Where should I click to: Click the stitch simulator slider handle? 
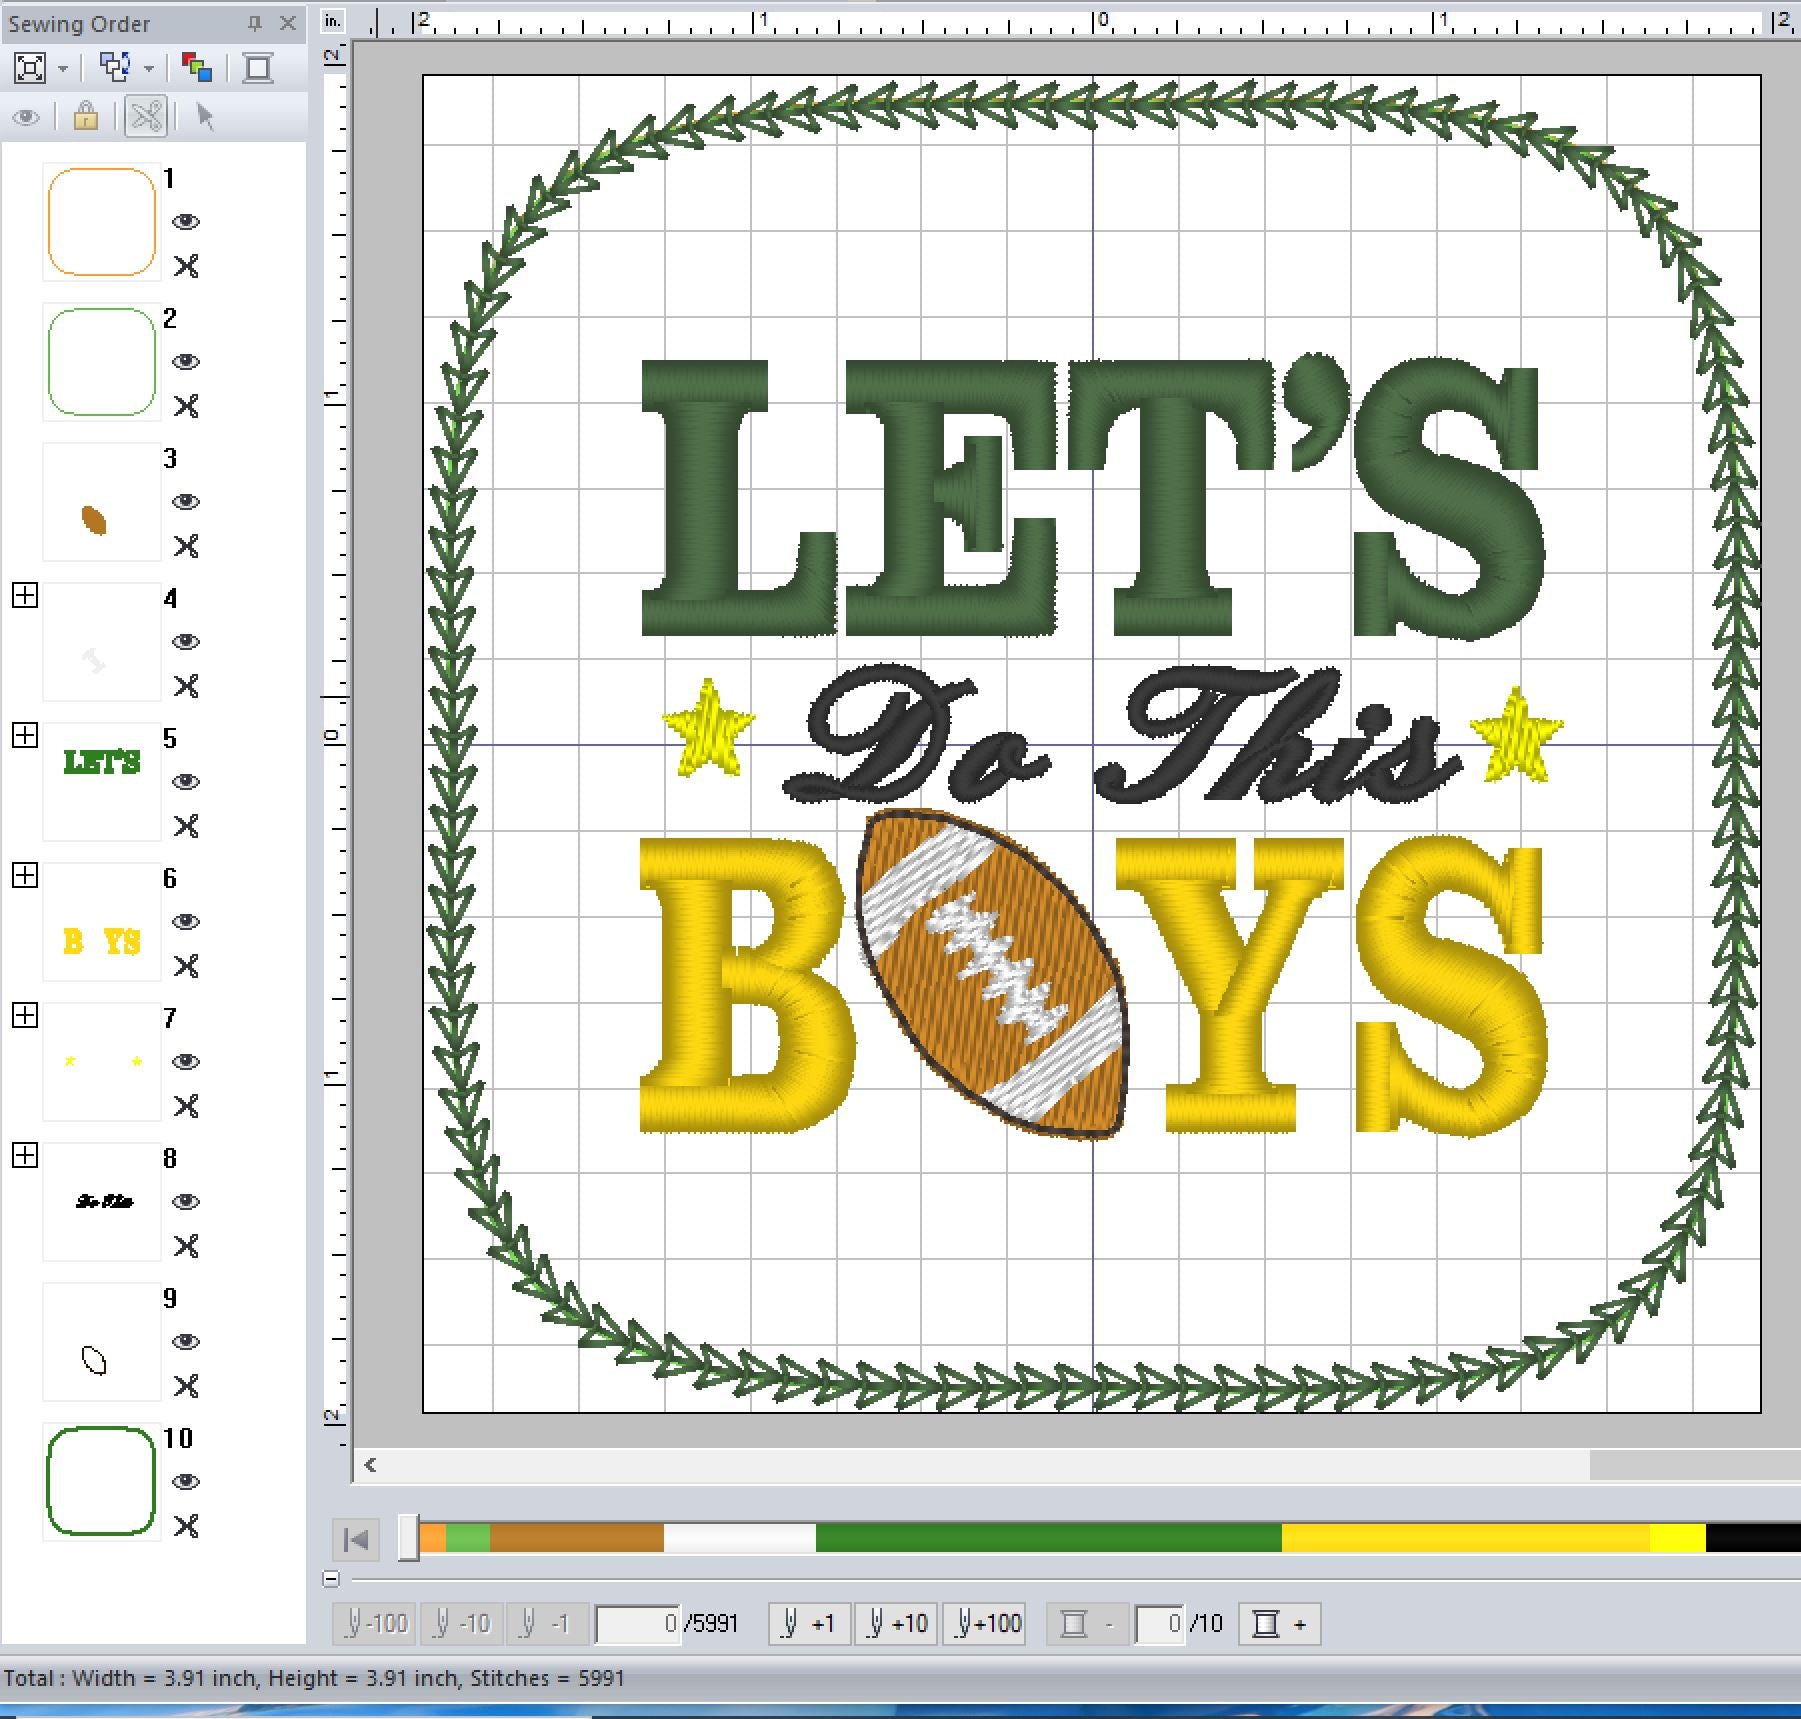[x=408, y=1538]
